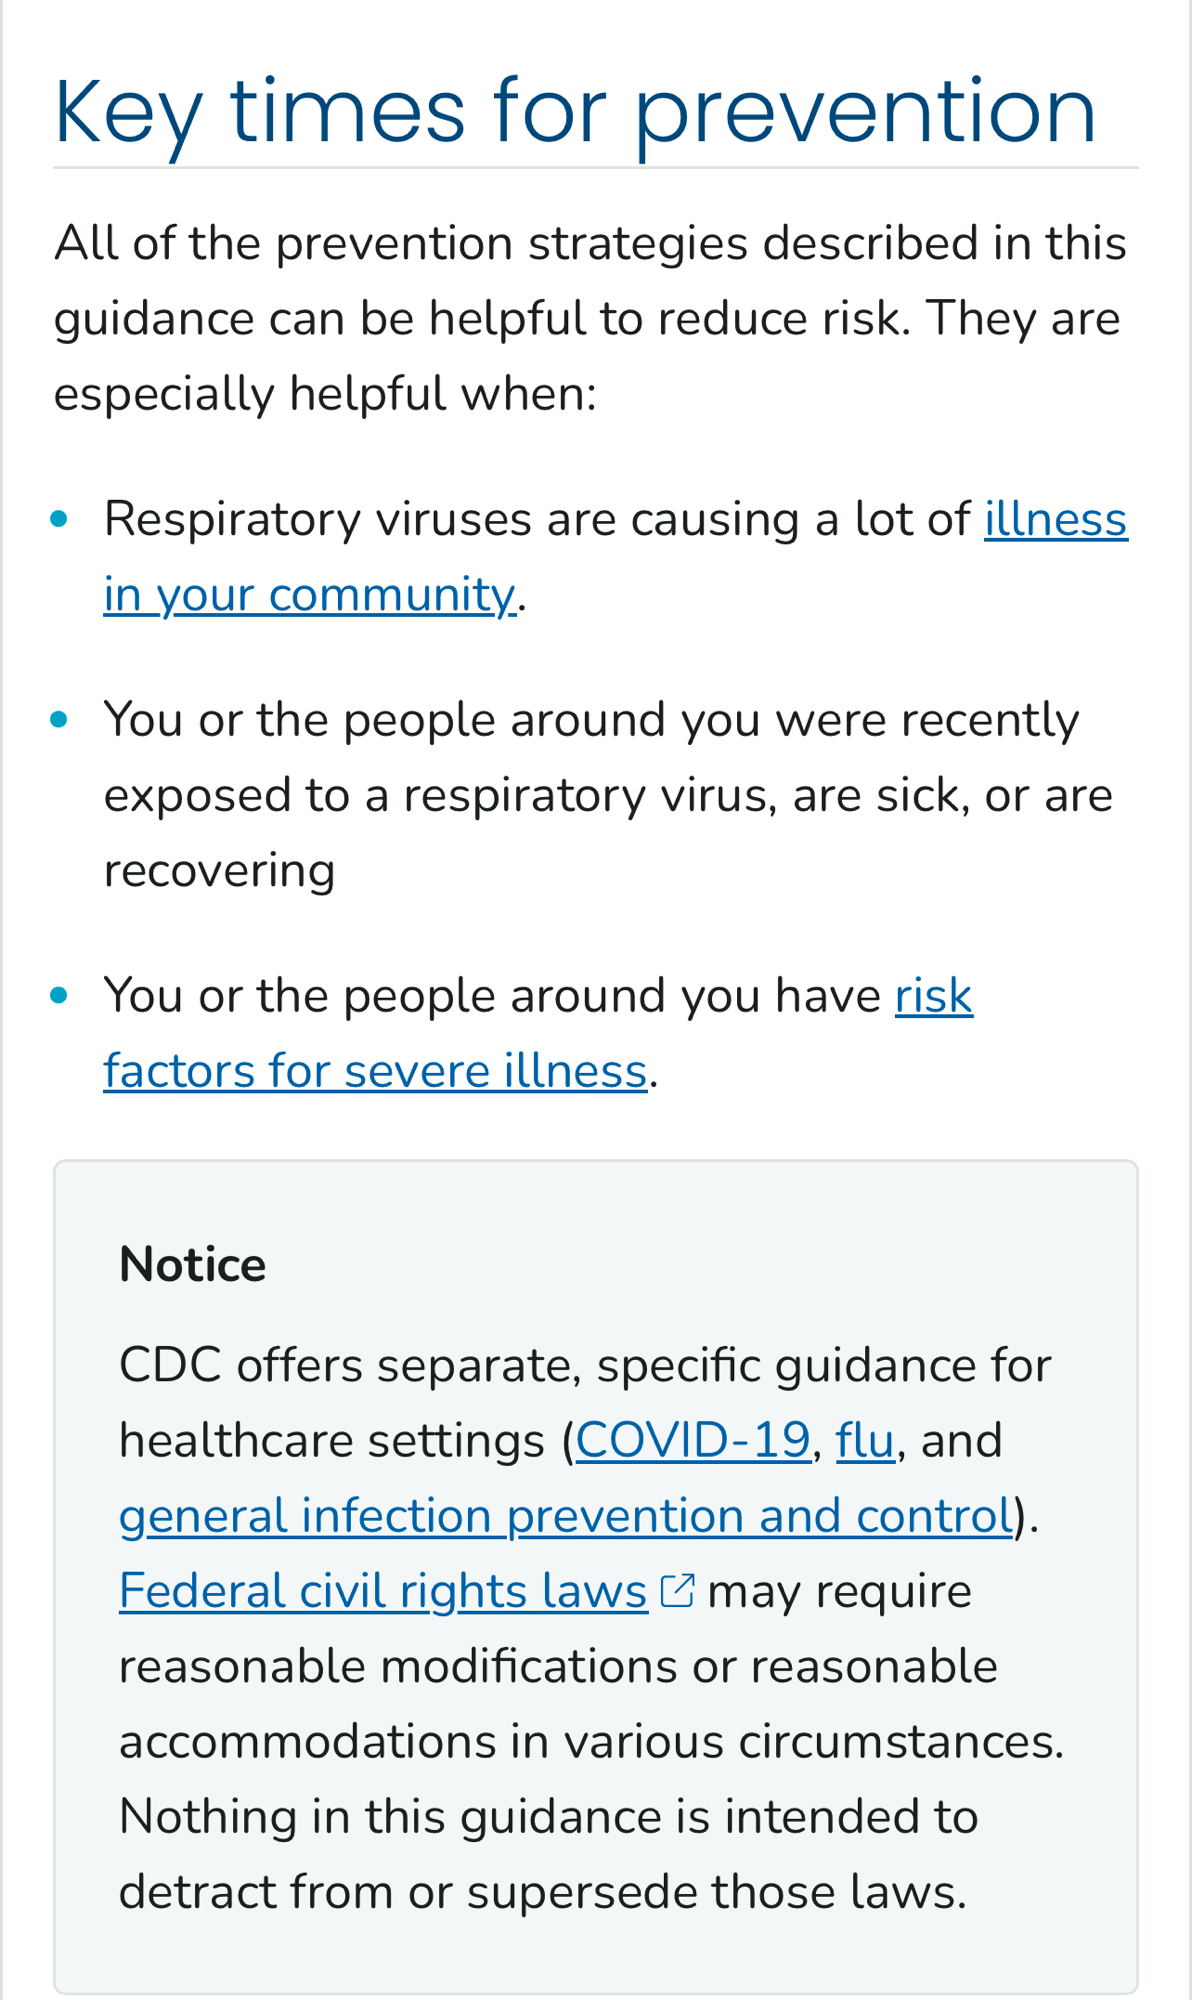Click the Notice heading in the gray box
Screen dimensions: 1192x2000
pos(192,1265)
